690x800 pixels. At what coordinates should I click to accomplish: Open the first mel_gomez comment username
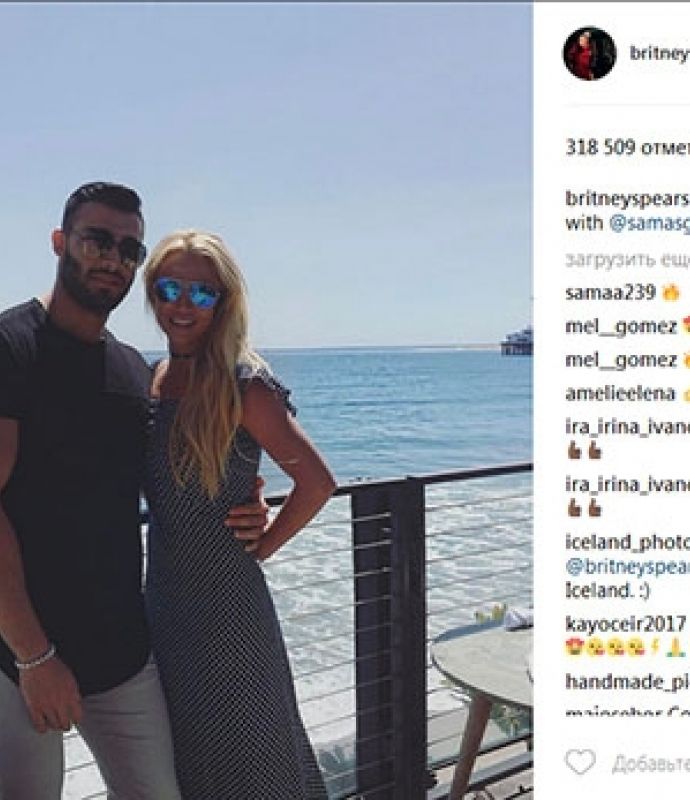tap(621, 327)
